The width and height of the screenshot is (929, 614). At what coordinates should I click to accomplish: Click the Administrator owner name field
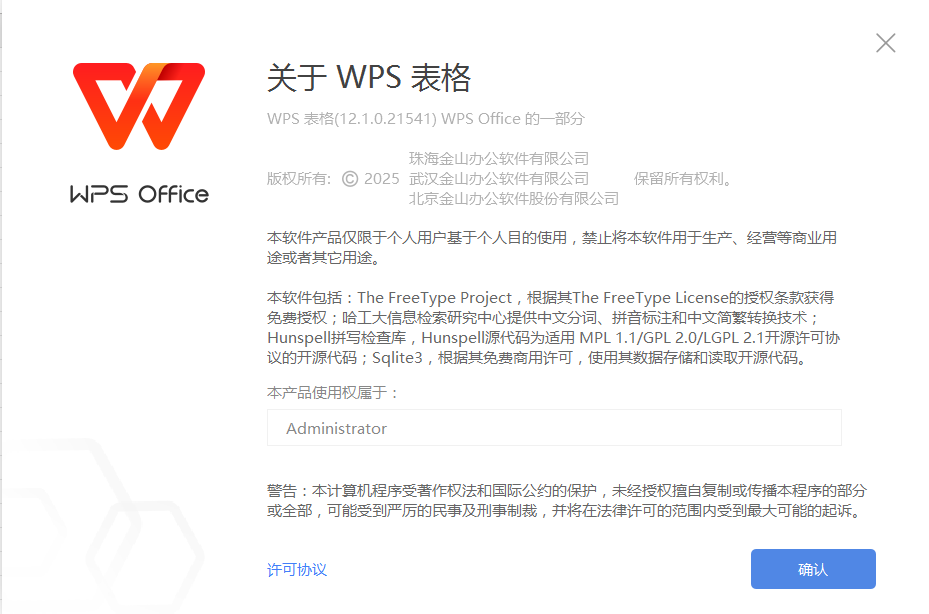pos(554,428)
